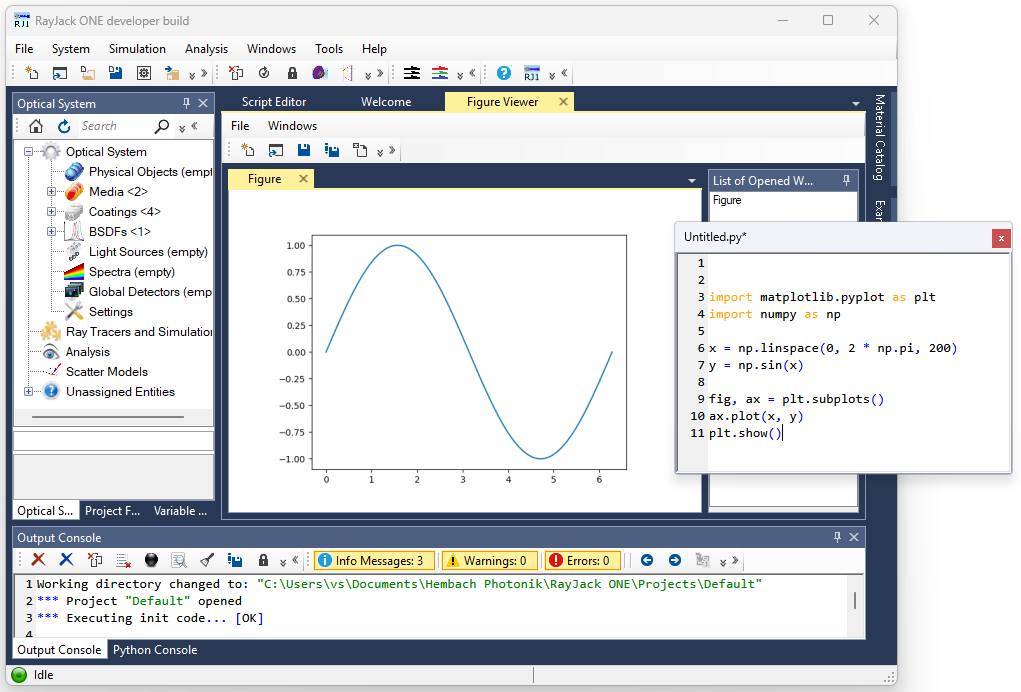Click the save-all icon in Figure Viewer toolbar
The width and height of the screenshot is (1021, 692).
pyautogui.click(x=332, y=150)
